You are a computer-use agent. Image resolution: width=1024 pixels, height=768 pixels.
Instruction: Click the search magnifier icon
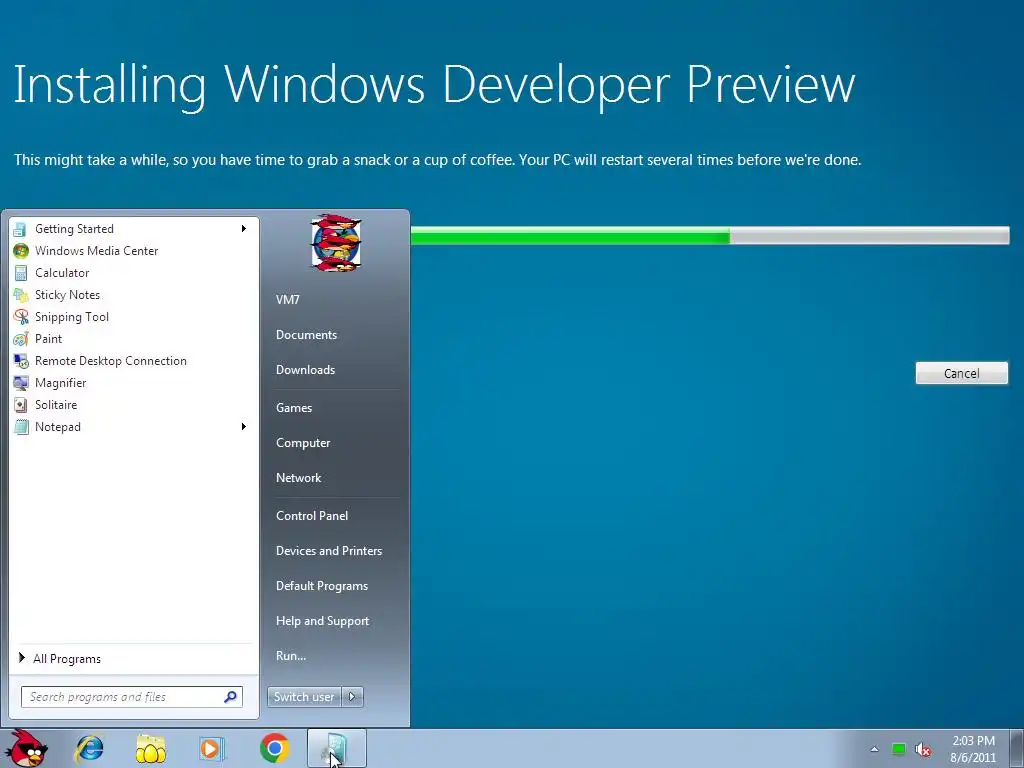click(230, 697)
